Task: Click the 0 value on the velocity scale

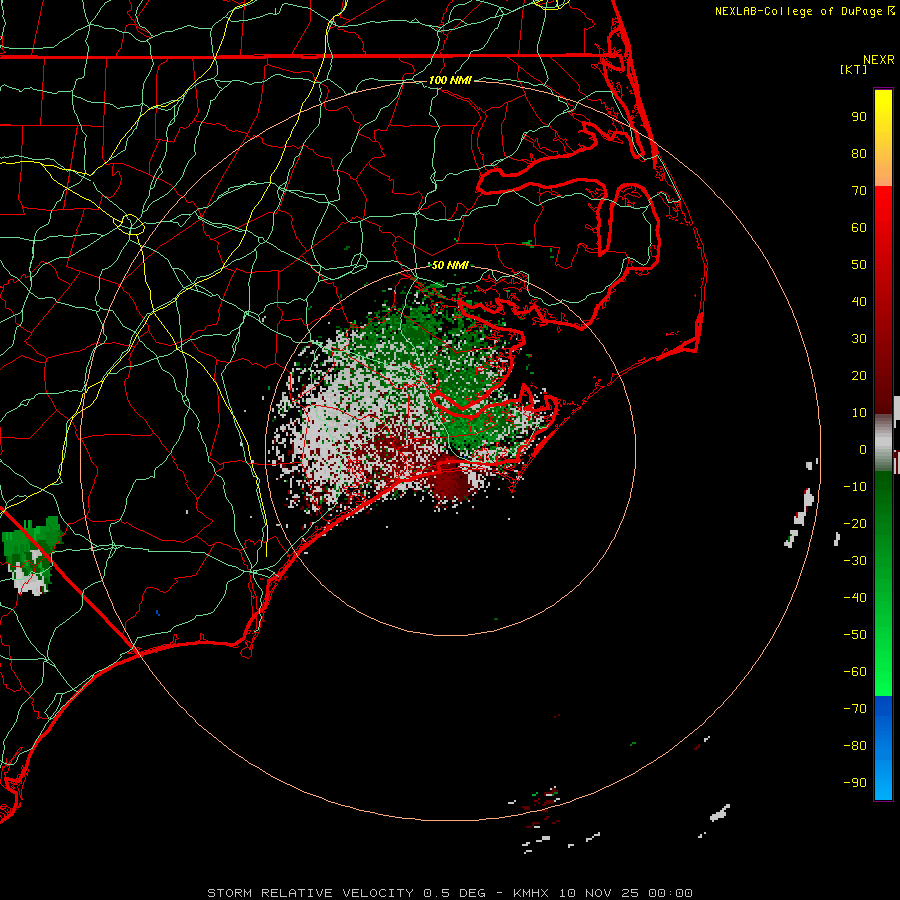Action: [x=863, y=449]
